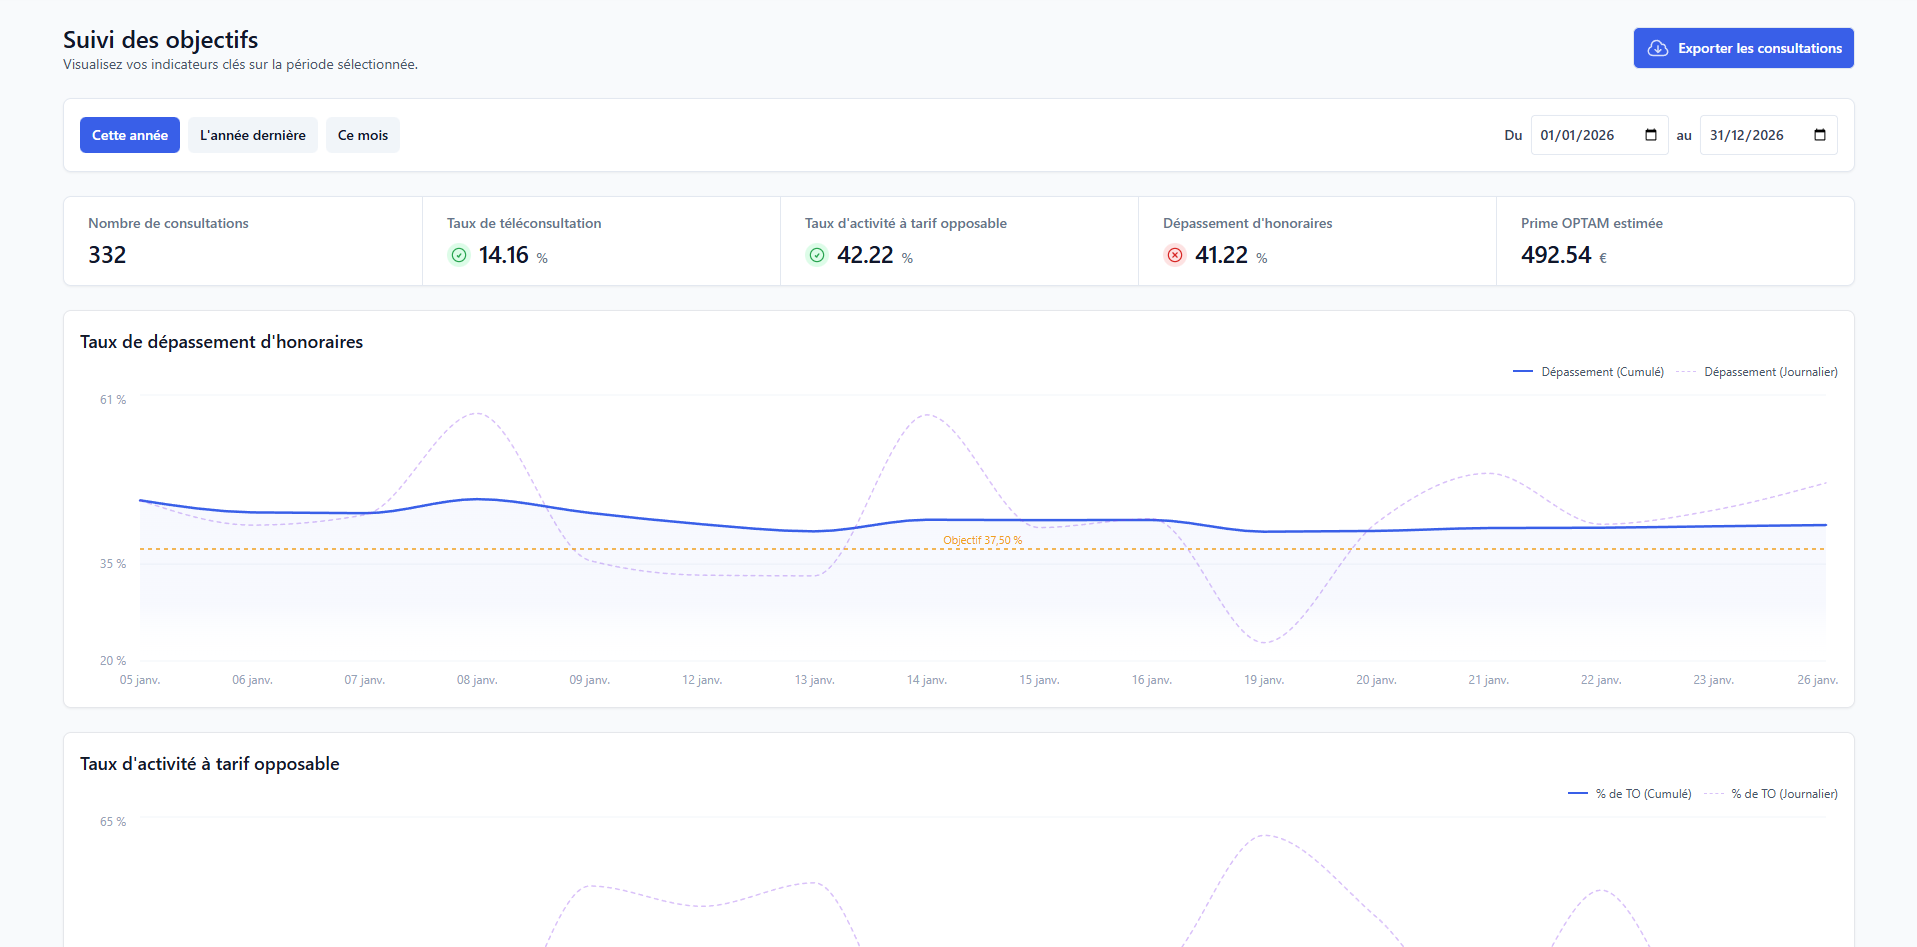
Task: Switch to L'année dernière period
Action: pos(253,135)
